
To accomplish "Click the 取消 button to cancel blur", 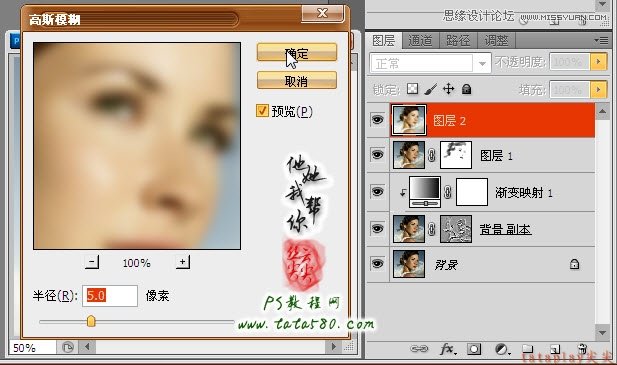I will tap(297, 81).
